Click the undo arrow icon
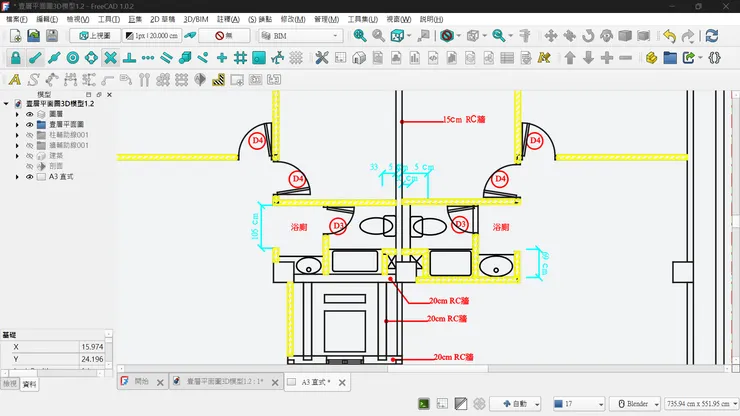This screenshot has height=416, width=740. 670,35
